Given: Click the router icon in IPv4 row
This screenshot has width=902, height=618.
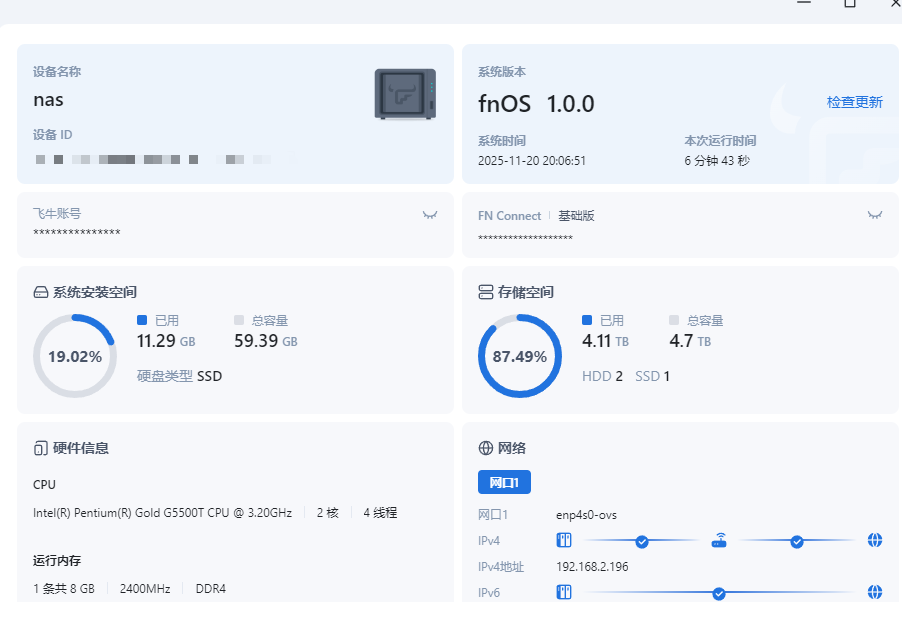Looking at the screenshot, I should pyautogui.click(x=719, y=541).
